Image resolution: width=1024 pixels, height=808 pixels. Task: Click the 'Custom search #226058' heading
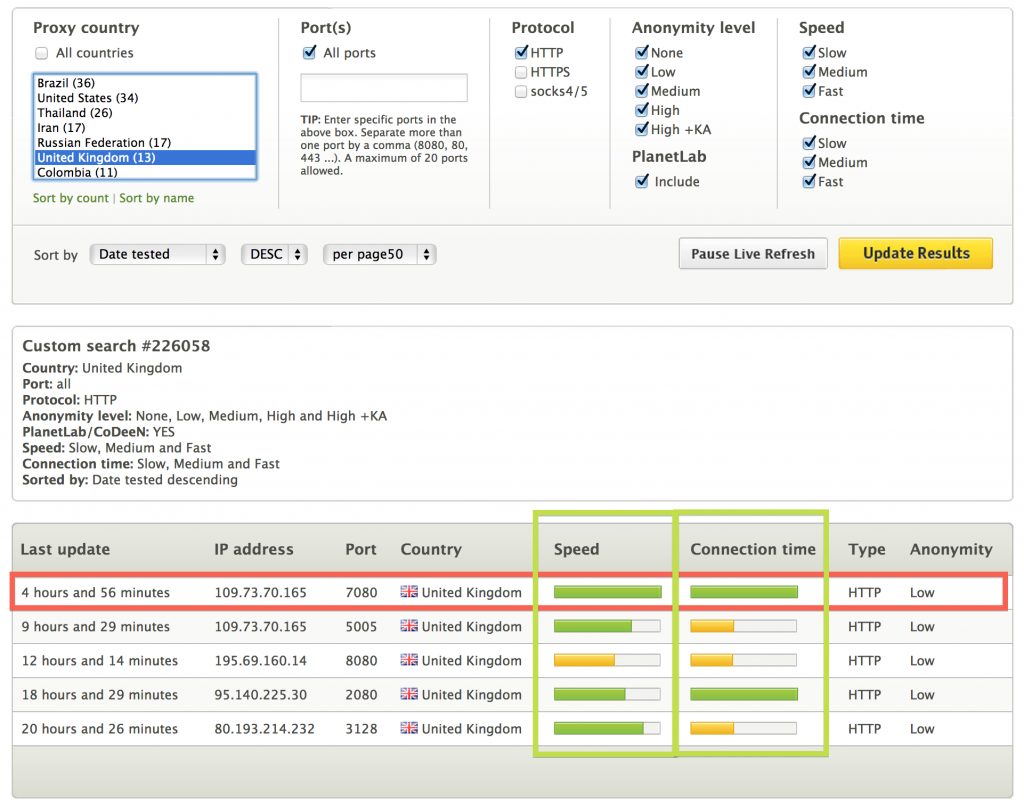pos(116,346)
